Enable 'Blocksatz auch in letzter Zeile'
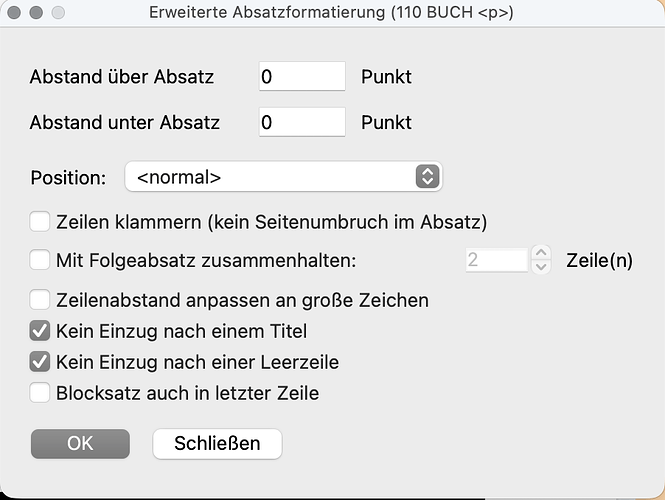The height and width of the screenshot is (500, 665). click(40, 393)
